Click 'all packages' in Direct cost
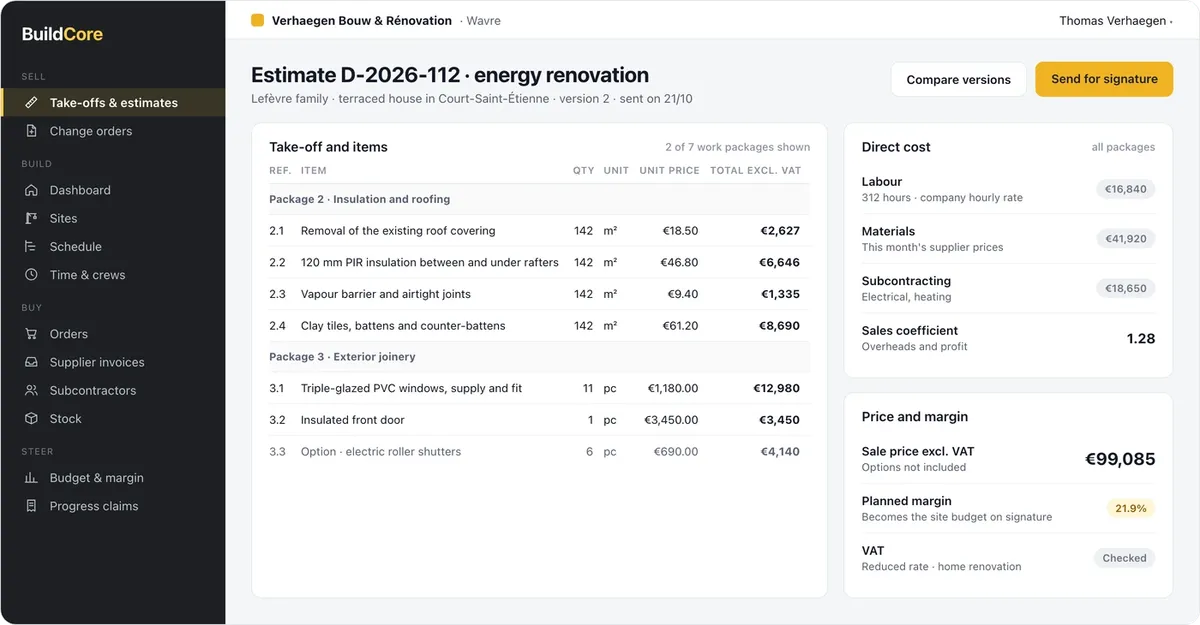This screenshot has height=625, width=1200. point(1123,147)
